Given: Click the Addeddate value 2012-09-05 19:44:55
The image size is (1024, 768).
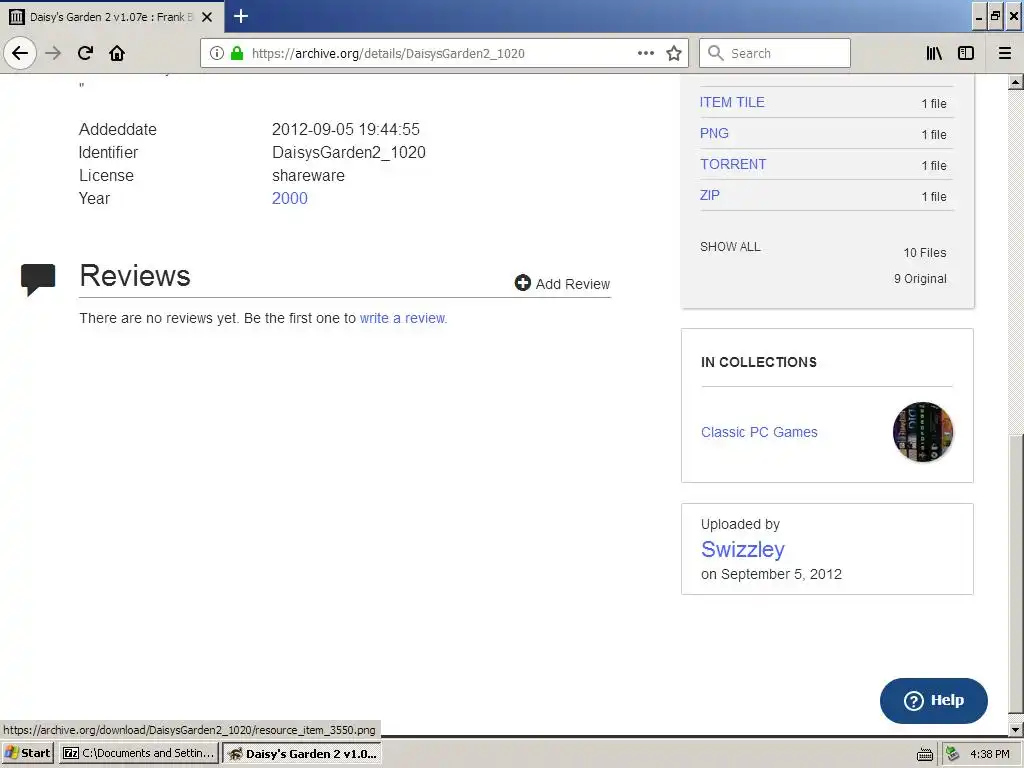Looking at the screenshot, I should tap(345, 129).
